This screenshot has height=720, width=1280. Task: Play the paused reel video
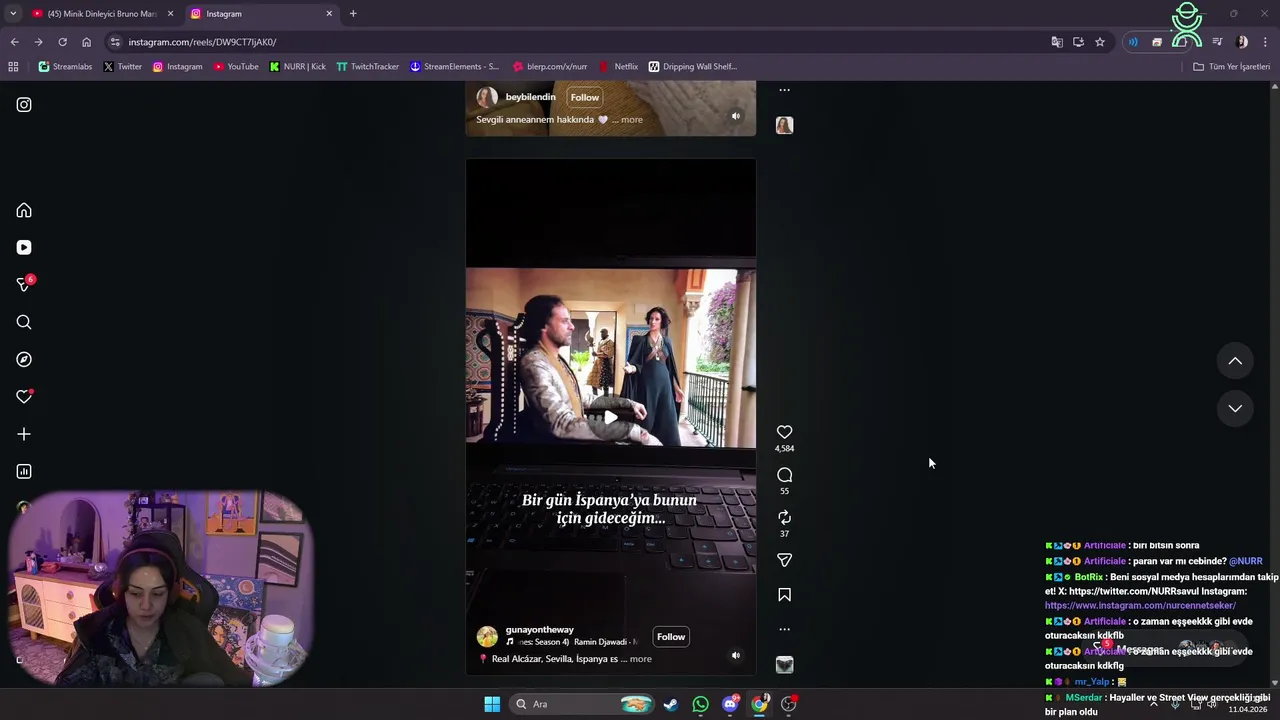[x=610, y=418]
